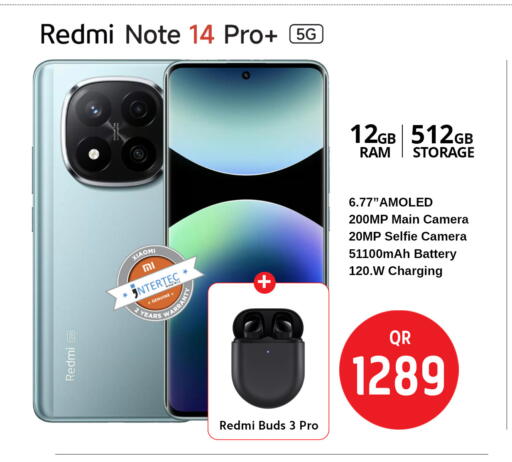The height and width of the screenshot is (462, 512).
Task: Click the 6.77" AMOLED spec line
Action: pyautogui.click(x=391, y=202)
